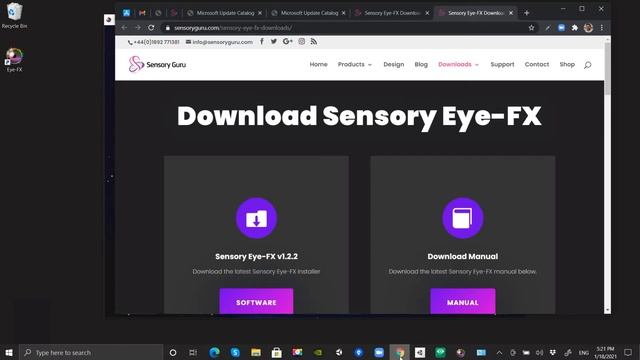
Task: Open the Chrome three-dot menu
Action: (602, 28)
